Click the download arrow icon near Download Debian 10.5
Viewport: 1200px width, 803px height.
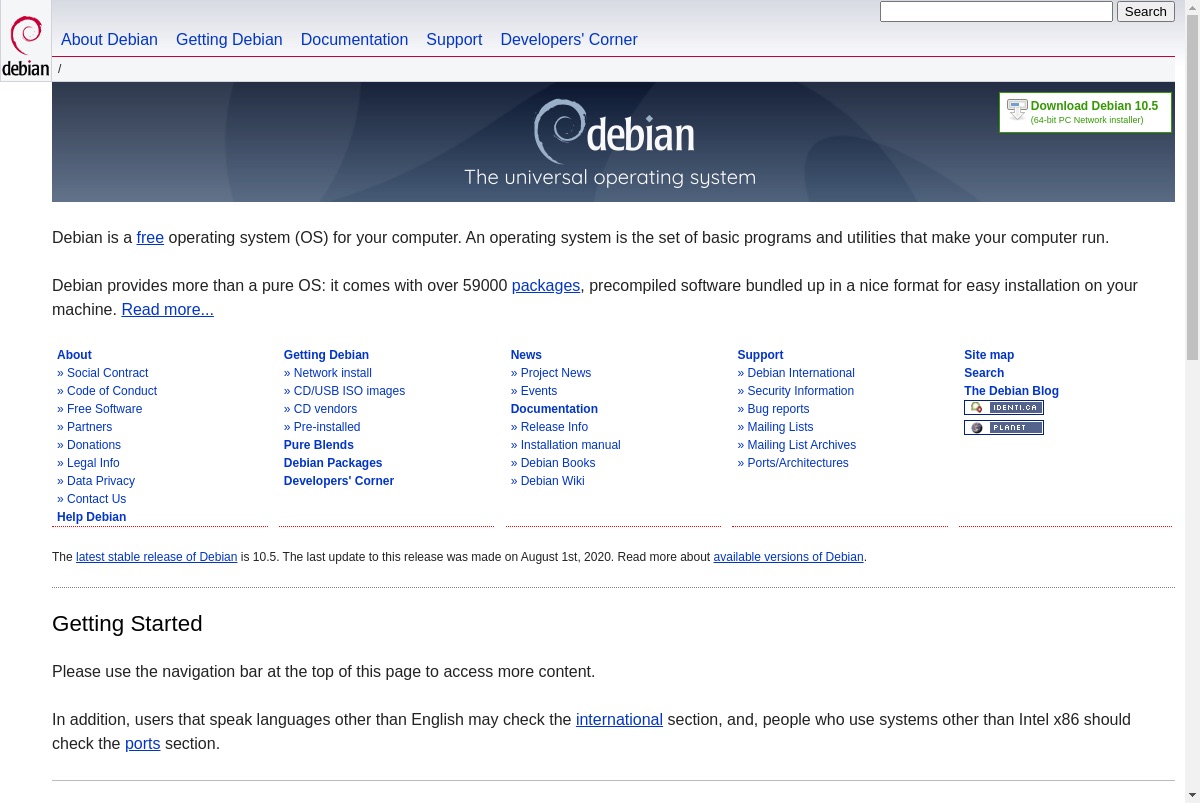(x=1017, y=110)
